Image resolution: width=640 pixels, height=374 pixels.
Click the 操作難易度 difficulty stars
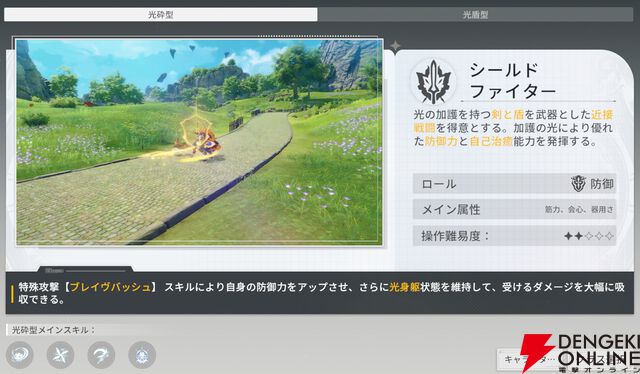pos(589,236)
